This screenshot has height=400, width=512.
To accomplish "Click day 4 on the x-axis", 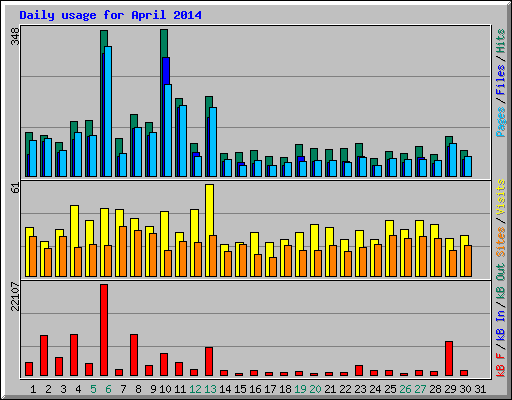I will click(x=78, y=389).
